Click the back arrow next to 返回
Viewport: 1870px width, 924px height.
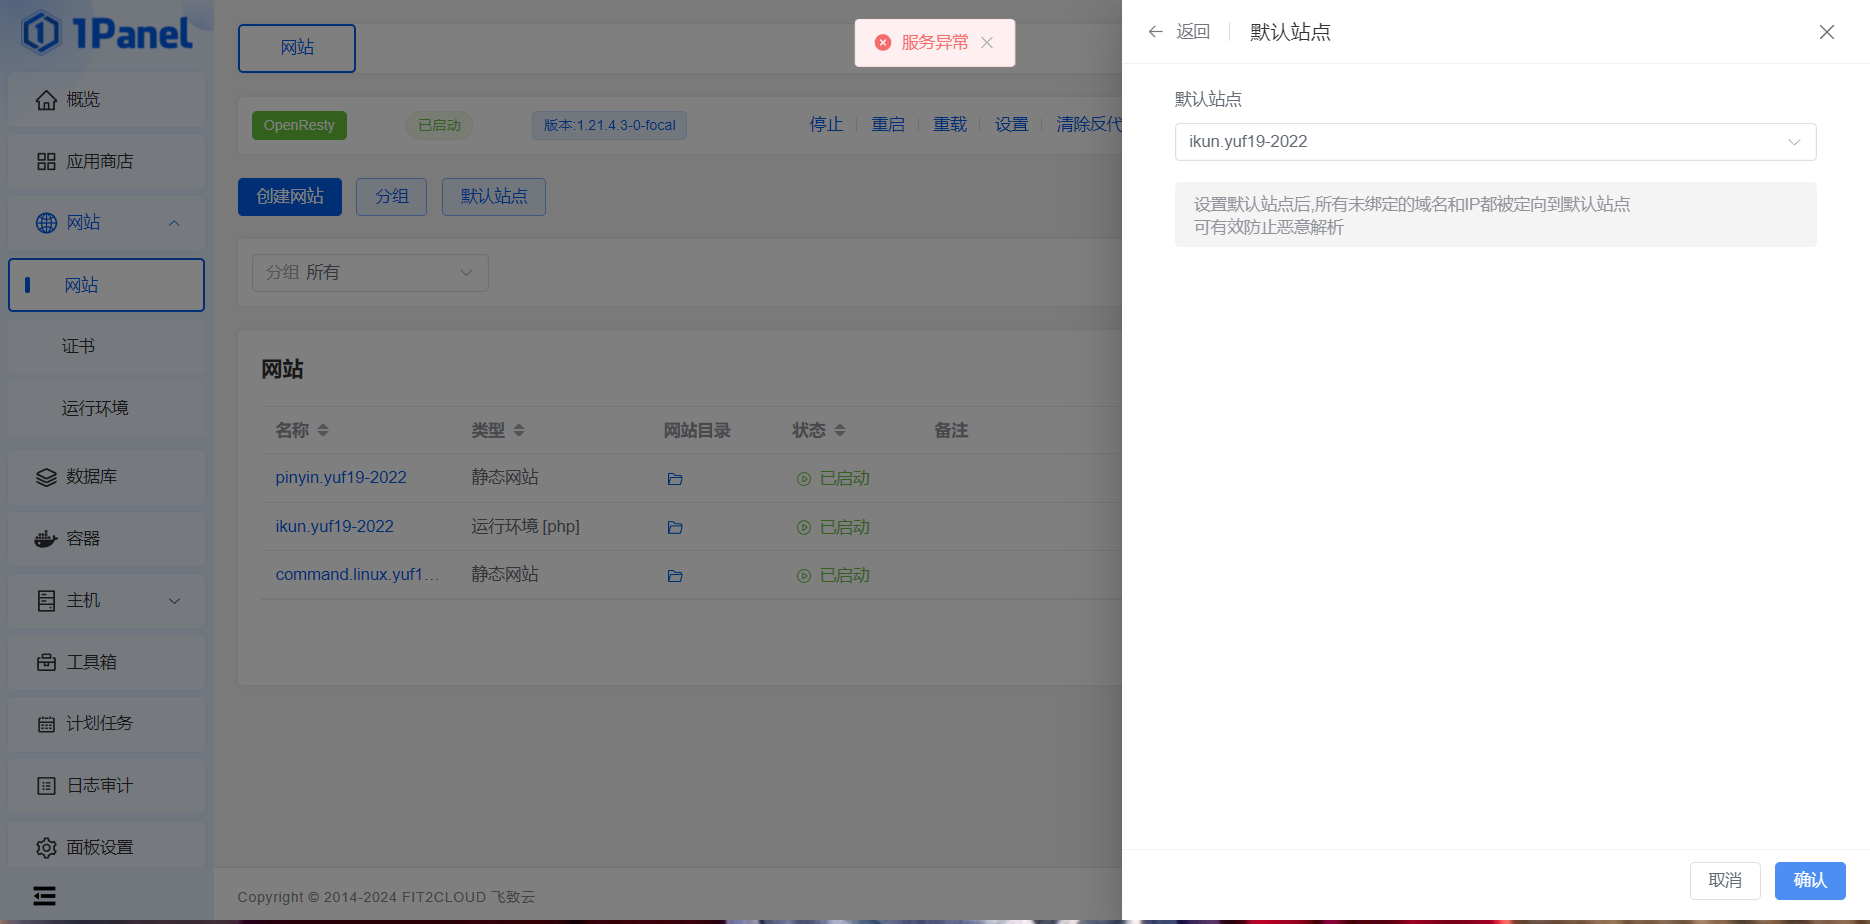1156,32
